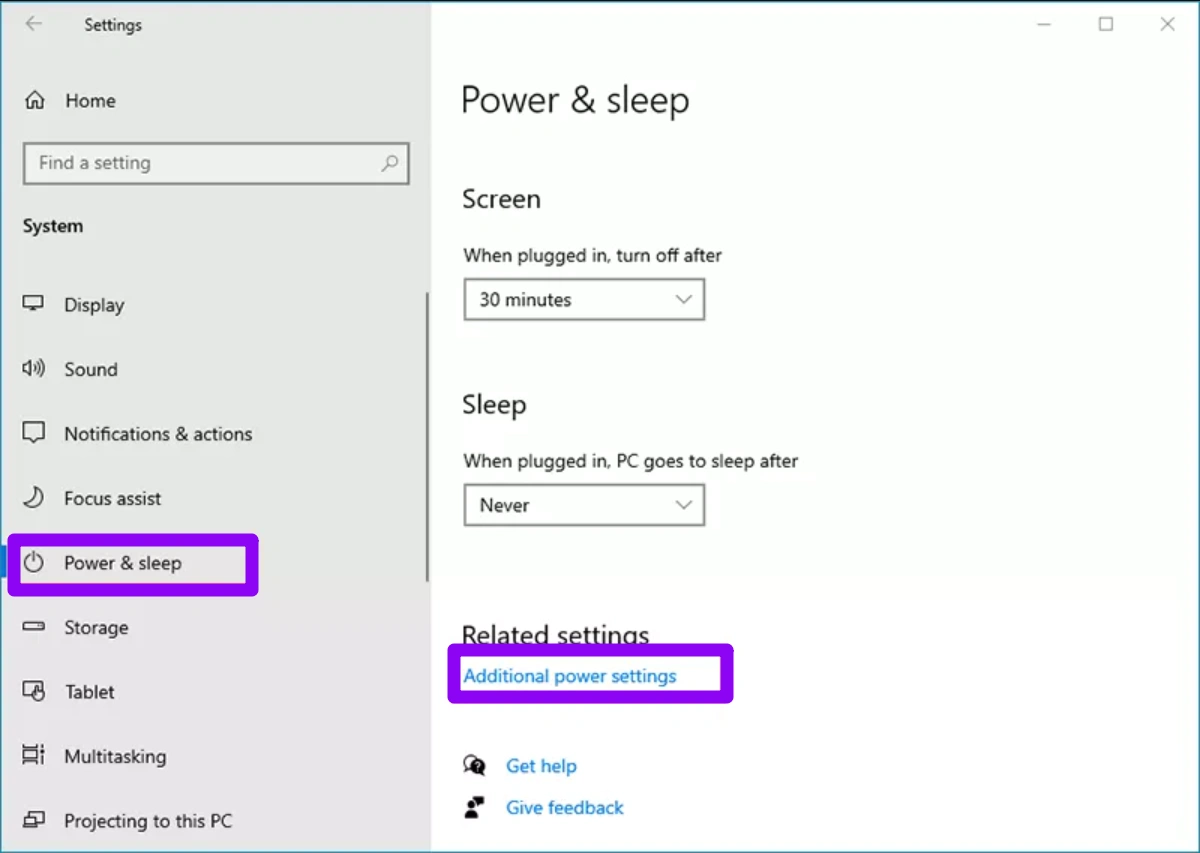Select Notifications & actions in sidebar
Image resolution: width=1200 pixels, height=853 pixels.
click(158, 434)
